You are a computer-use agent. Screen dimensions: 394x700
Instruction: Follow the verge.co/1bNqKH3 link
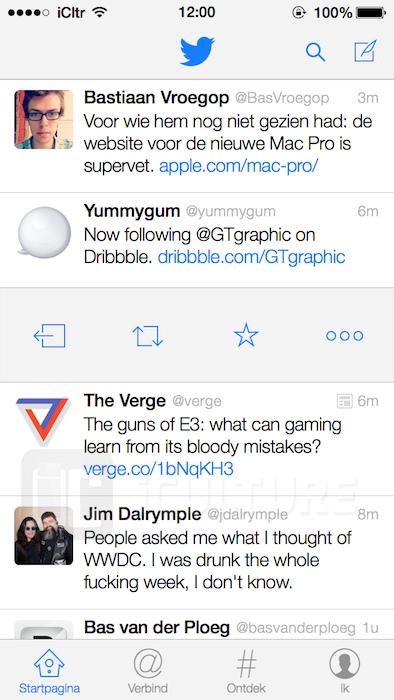click(158, 469)
